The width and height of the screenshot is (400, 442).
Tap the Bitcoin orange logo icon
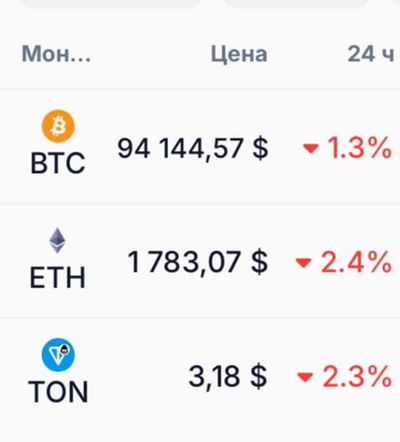coord(58,126)
